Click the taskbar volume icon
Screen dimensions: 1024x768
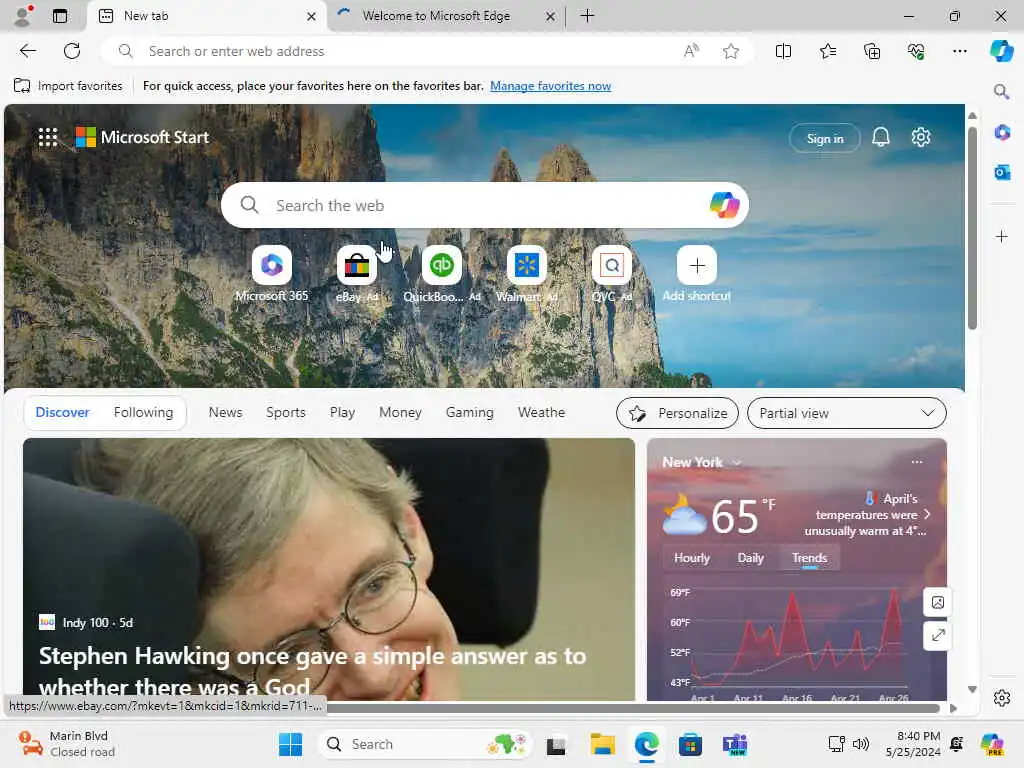tap(861, 744)
